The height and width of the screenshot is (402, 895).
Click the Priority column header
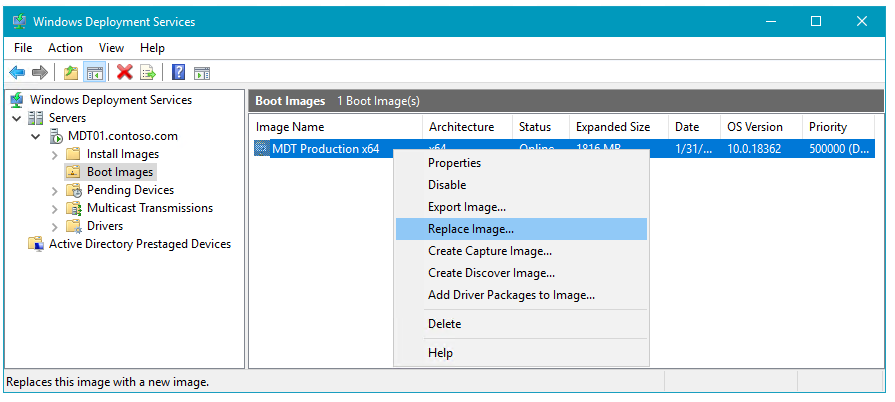pos(827,127)
